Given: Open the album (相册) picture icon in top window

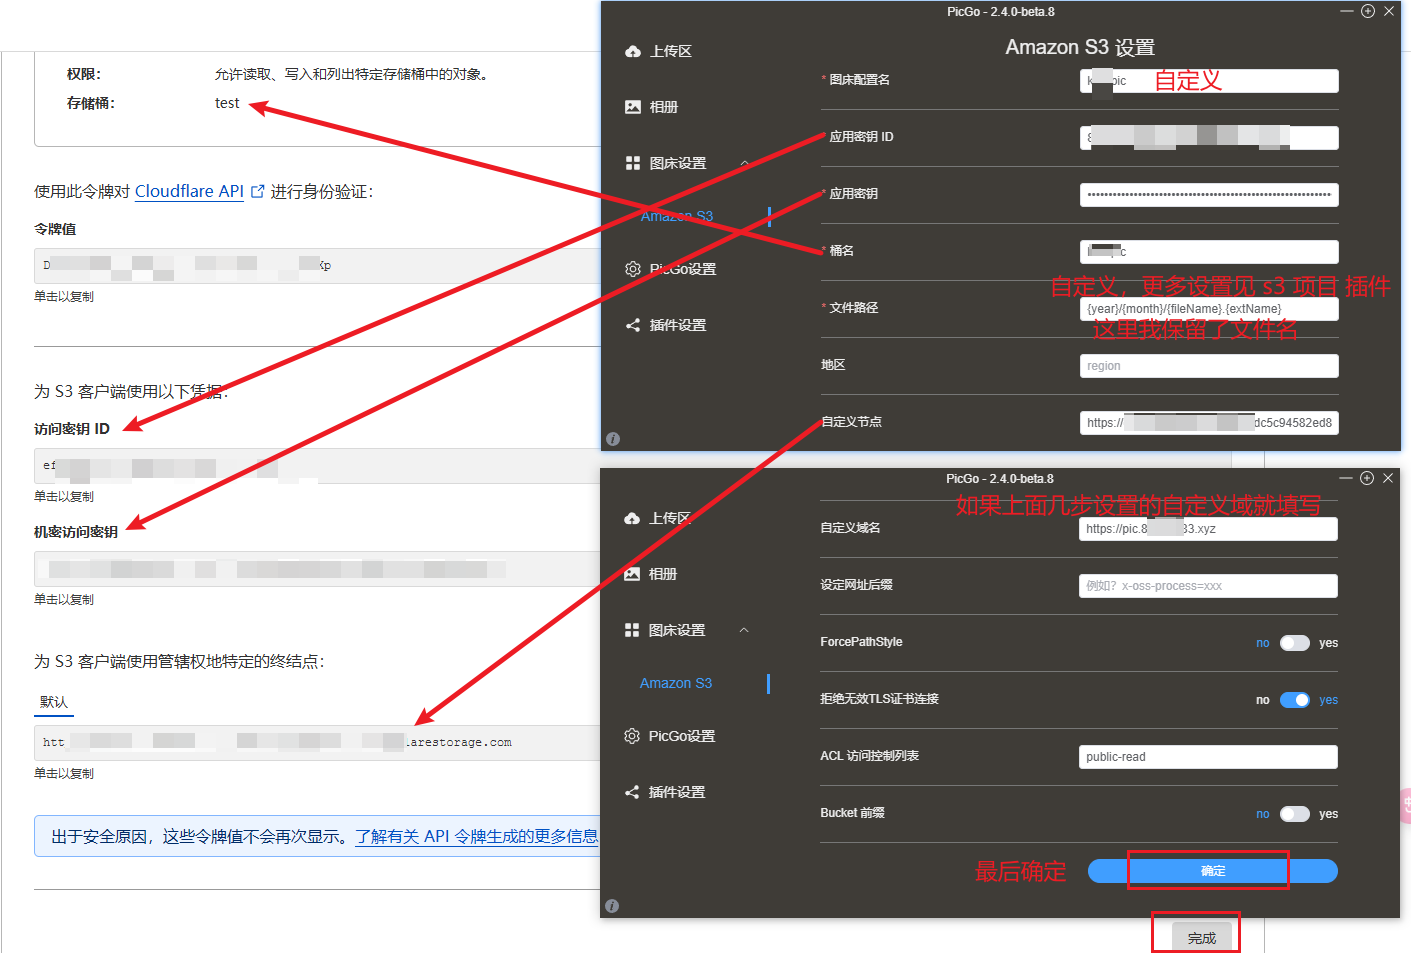Looking at the screenshot, I should (632, 107).
